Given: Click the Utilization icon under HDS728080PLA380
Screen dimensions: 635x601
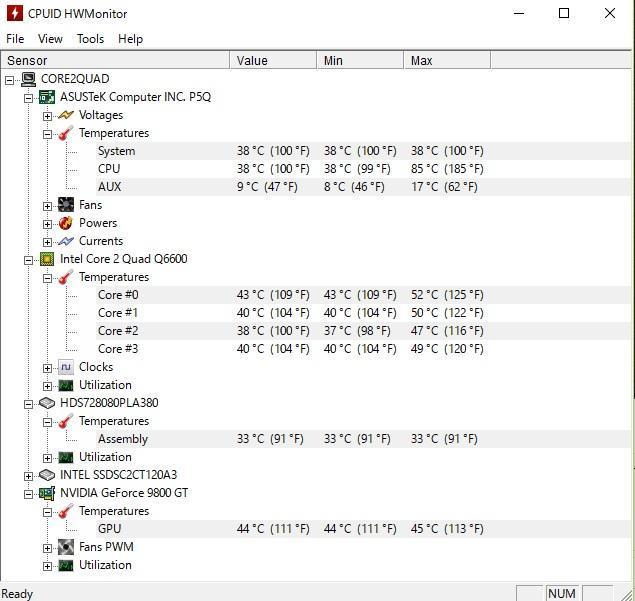Looking at the screenshot, I should point(66,457).
